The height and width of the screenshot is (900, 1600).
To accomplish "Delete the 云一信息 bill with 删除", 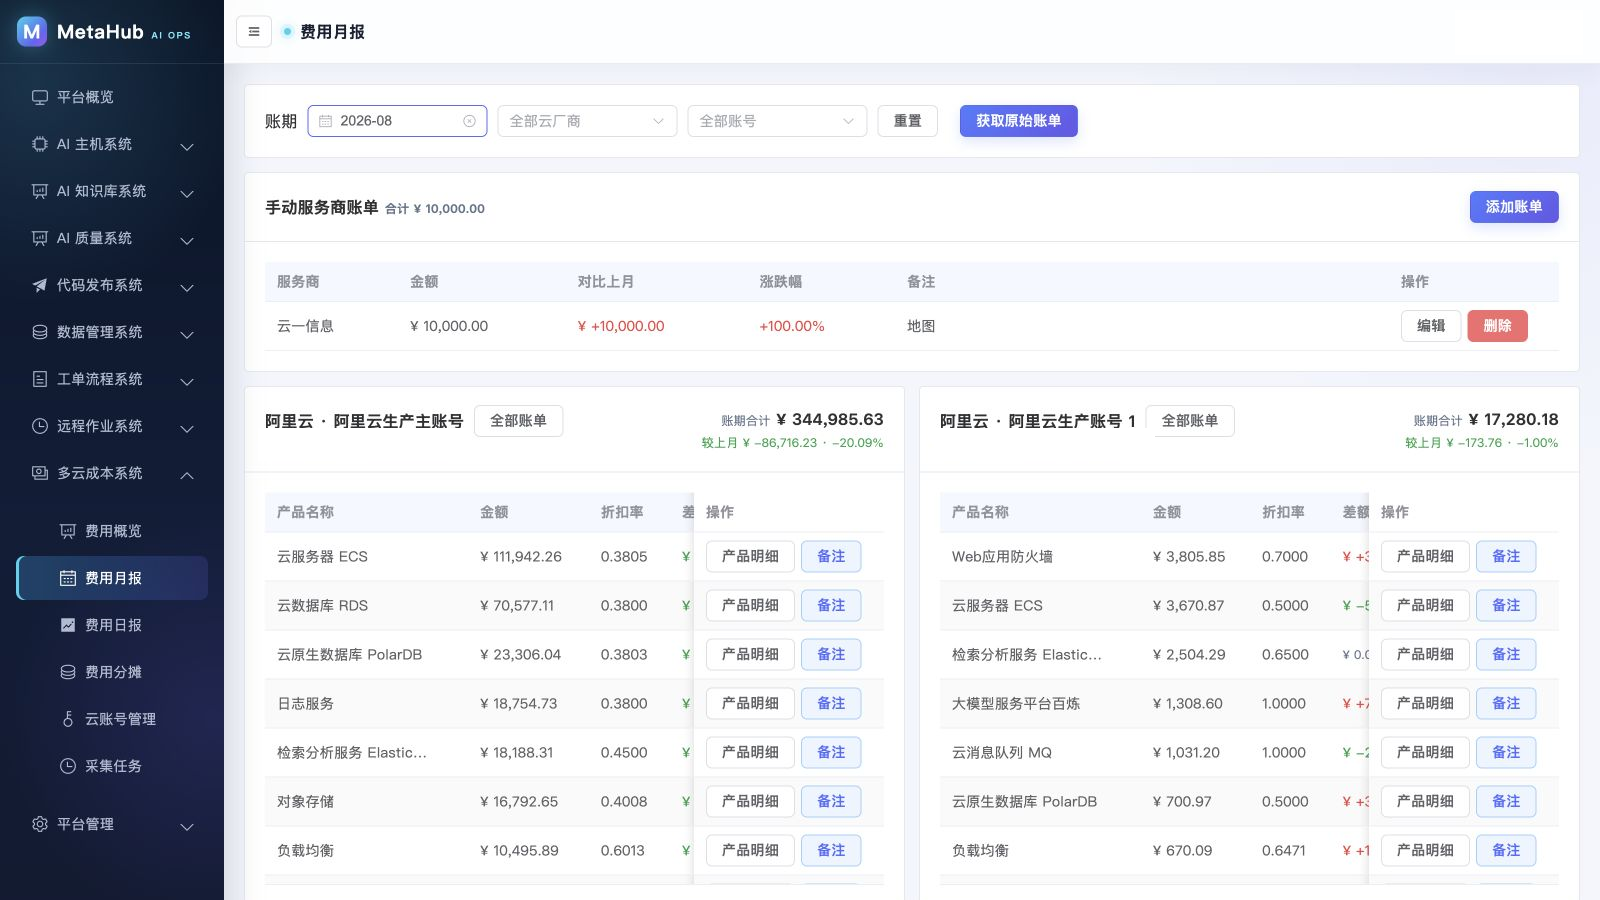I will (1497, 326).
